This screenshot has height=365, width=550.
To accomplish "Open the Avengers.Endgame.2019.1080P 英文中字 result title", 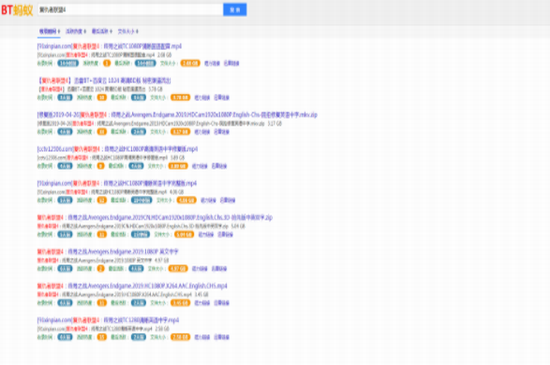I will (x=108, y=252).
